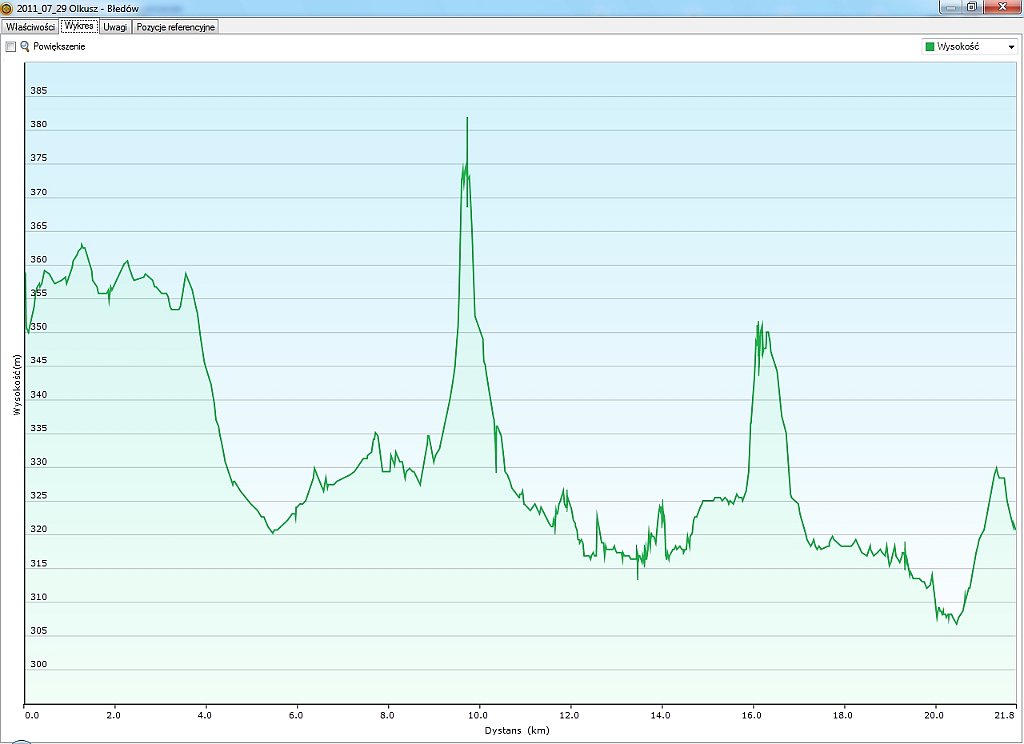
Task: Switch to the Właściwości tab
Action: pos(30,27)
